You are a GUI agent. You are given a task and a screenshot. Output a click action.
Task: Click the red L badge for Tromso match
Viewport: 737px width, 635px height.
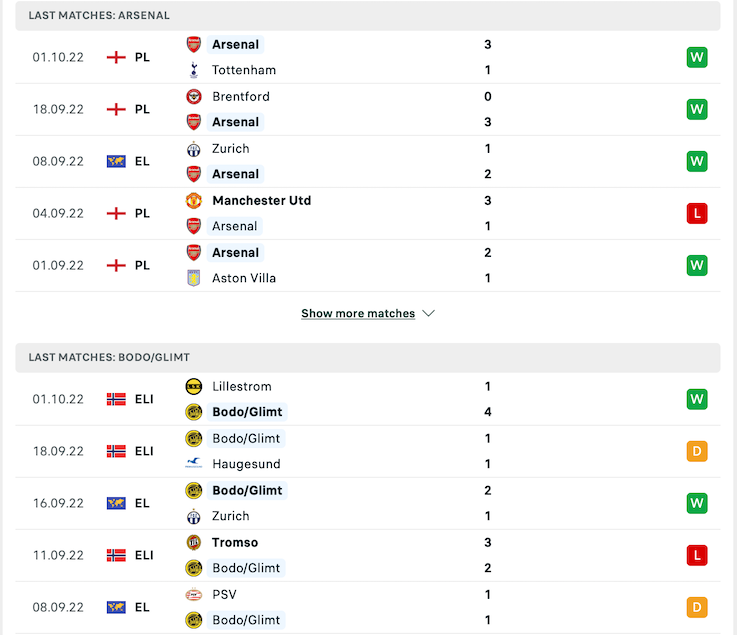click(x=697, y=555)
